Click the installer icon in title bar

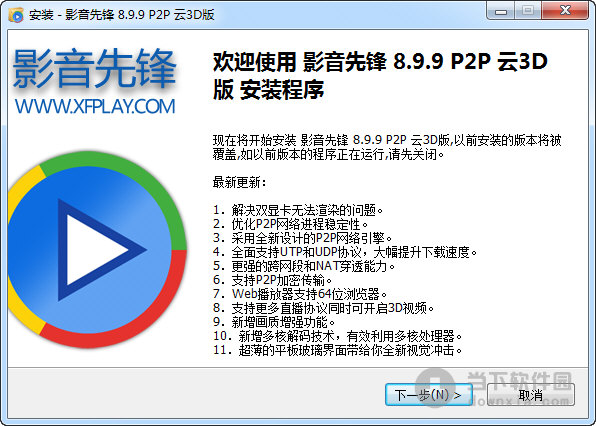tap(16, 15)
